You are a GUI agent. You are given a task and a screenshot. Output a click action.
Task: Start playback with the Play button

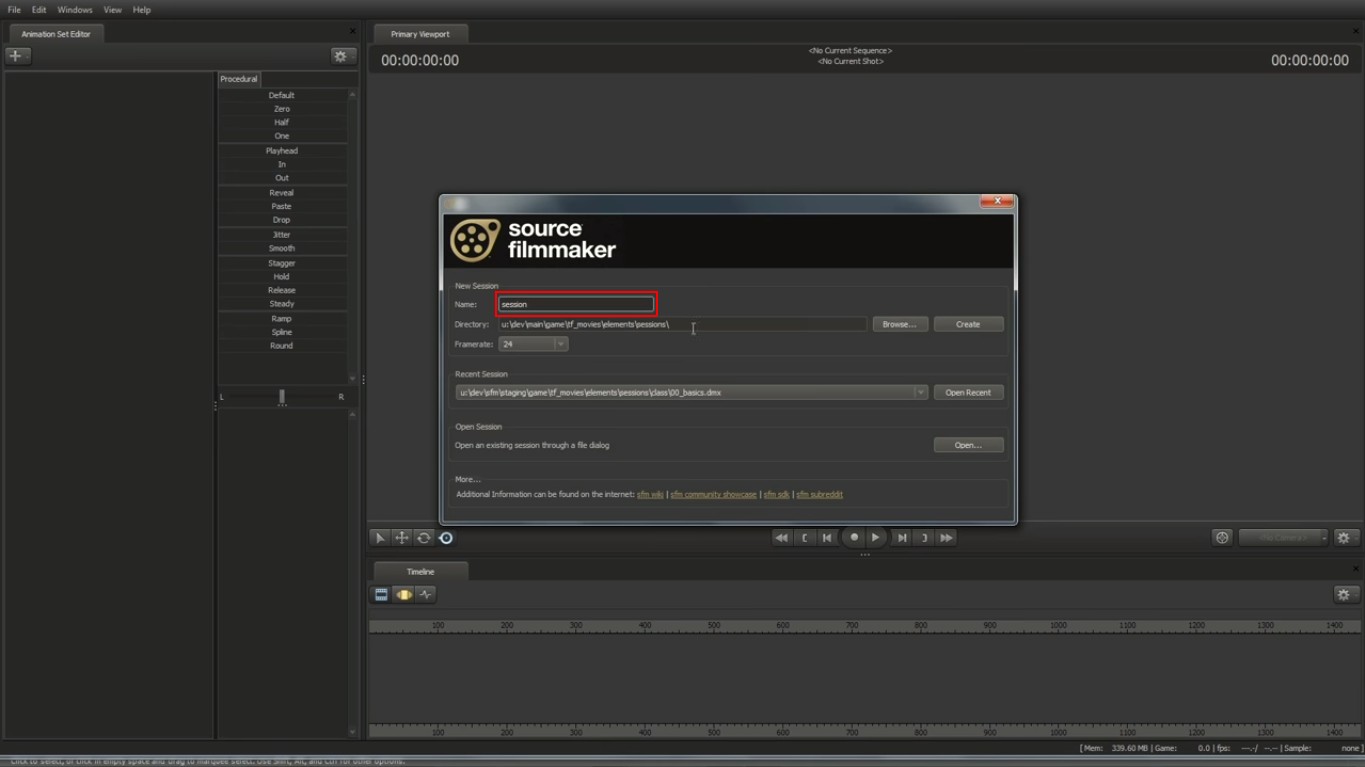click(875, 537)
